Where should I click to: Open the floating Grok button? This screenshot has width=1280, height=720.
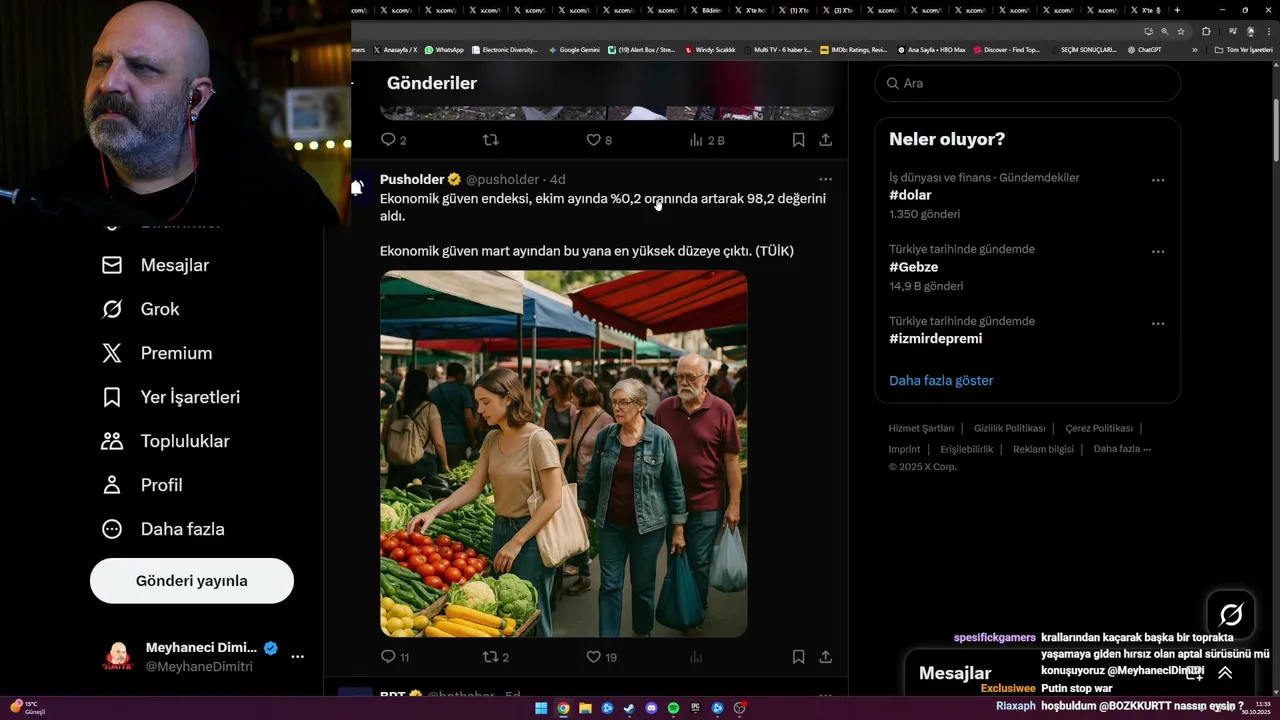point(1231,614)
